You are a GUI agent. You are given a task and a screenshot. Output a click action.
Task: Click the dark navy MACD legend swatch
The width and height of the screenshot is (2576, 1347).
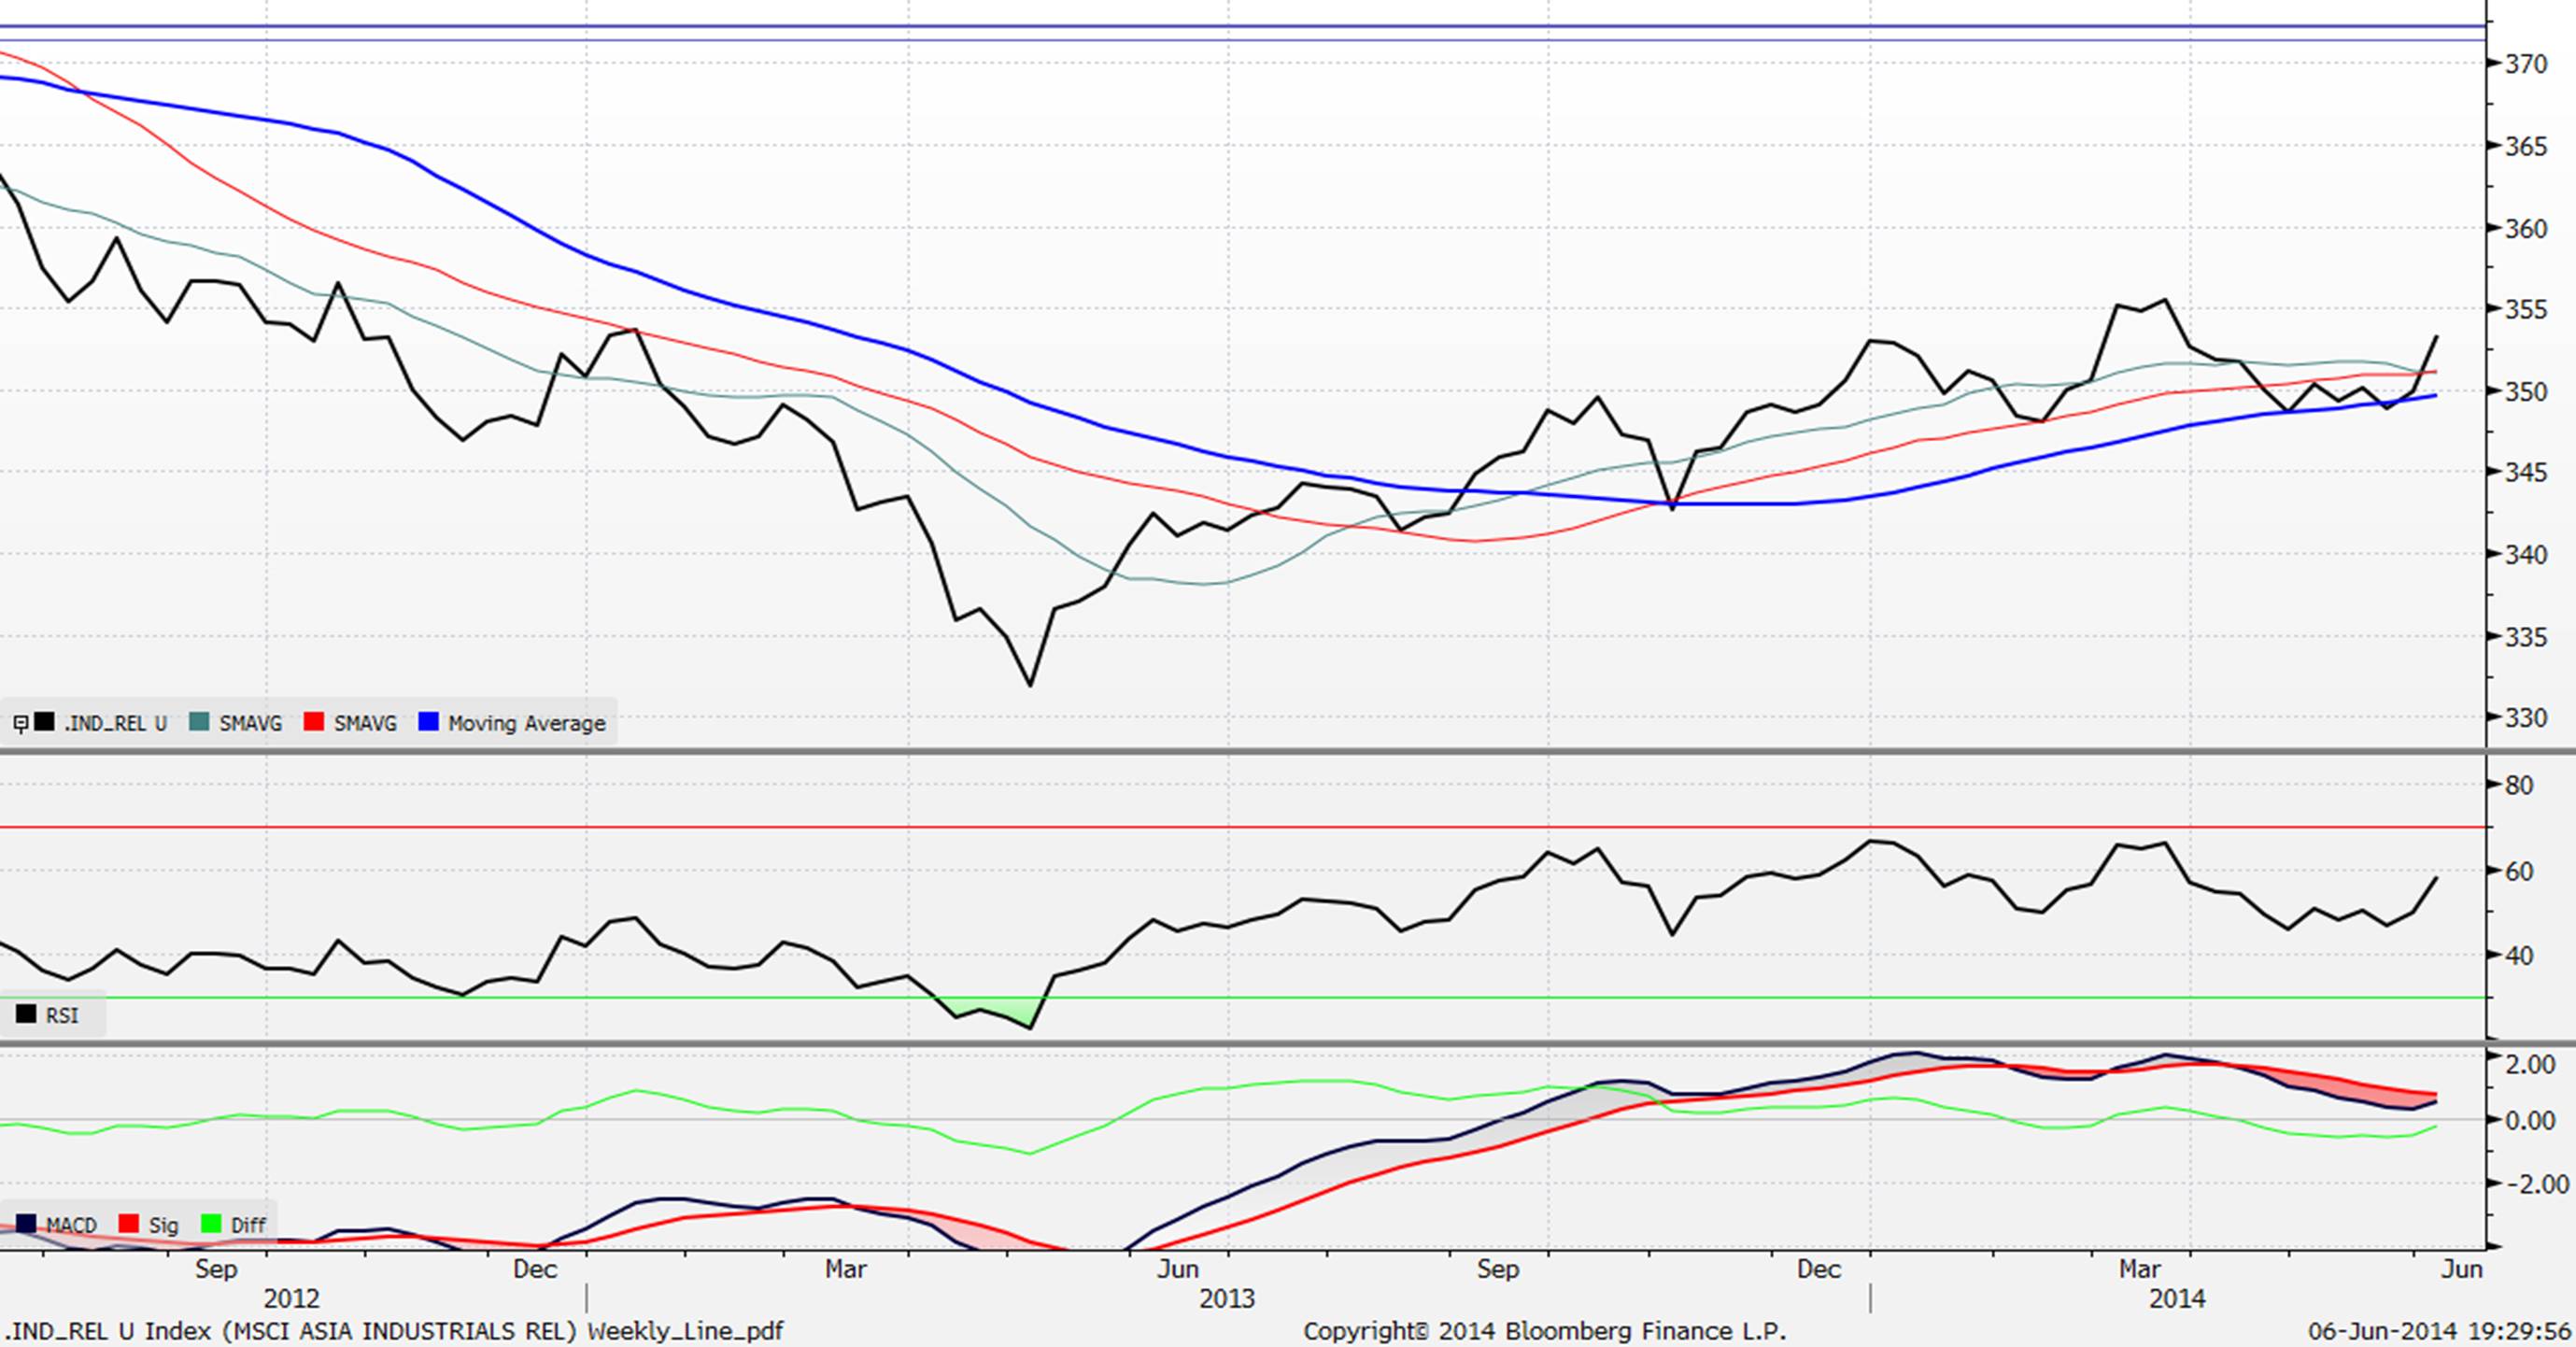pos(26,1224)
